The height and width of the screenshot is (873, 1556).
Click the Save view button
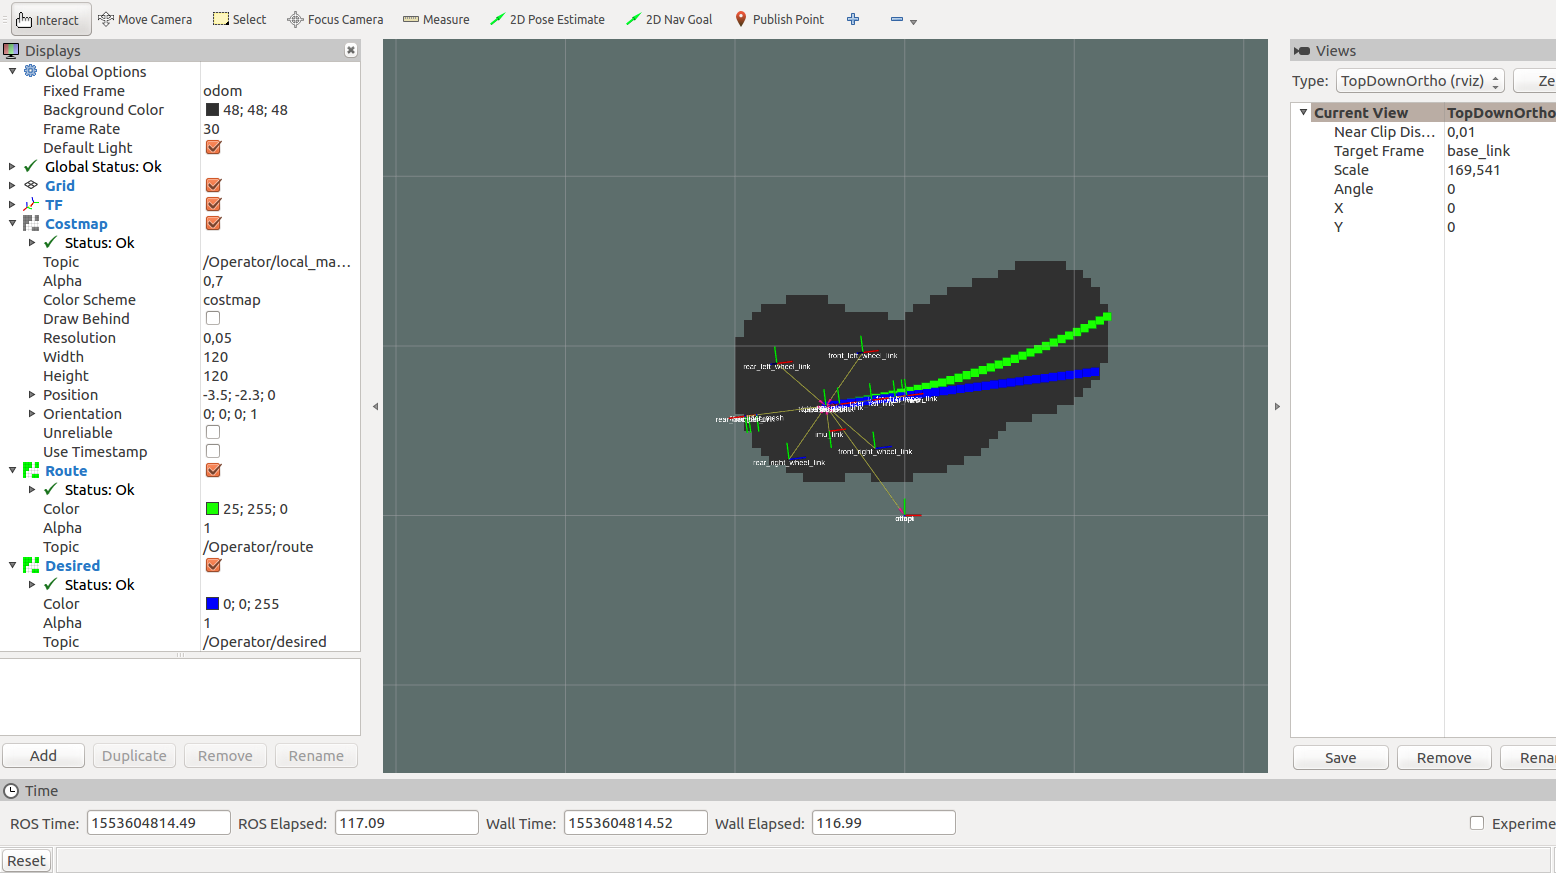pyautogui.click(x=1340, y=758)
